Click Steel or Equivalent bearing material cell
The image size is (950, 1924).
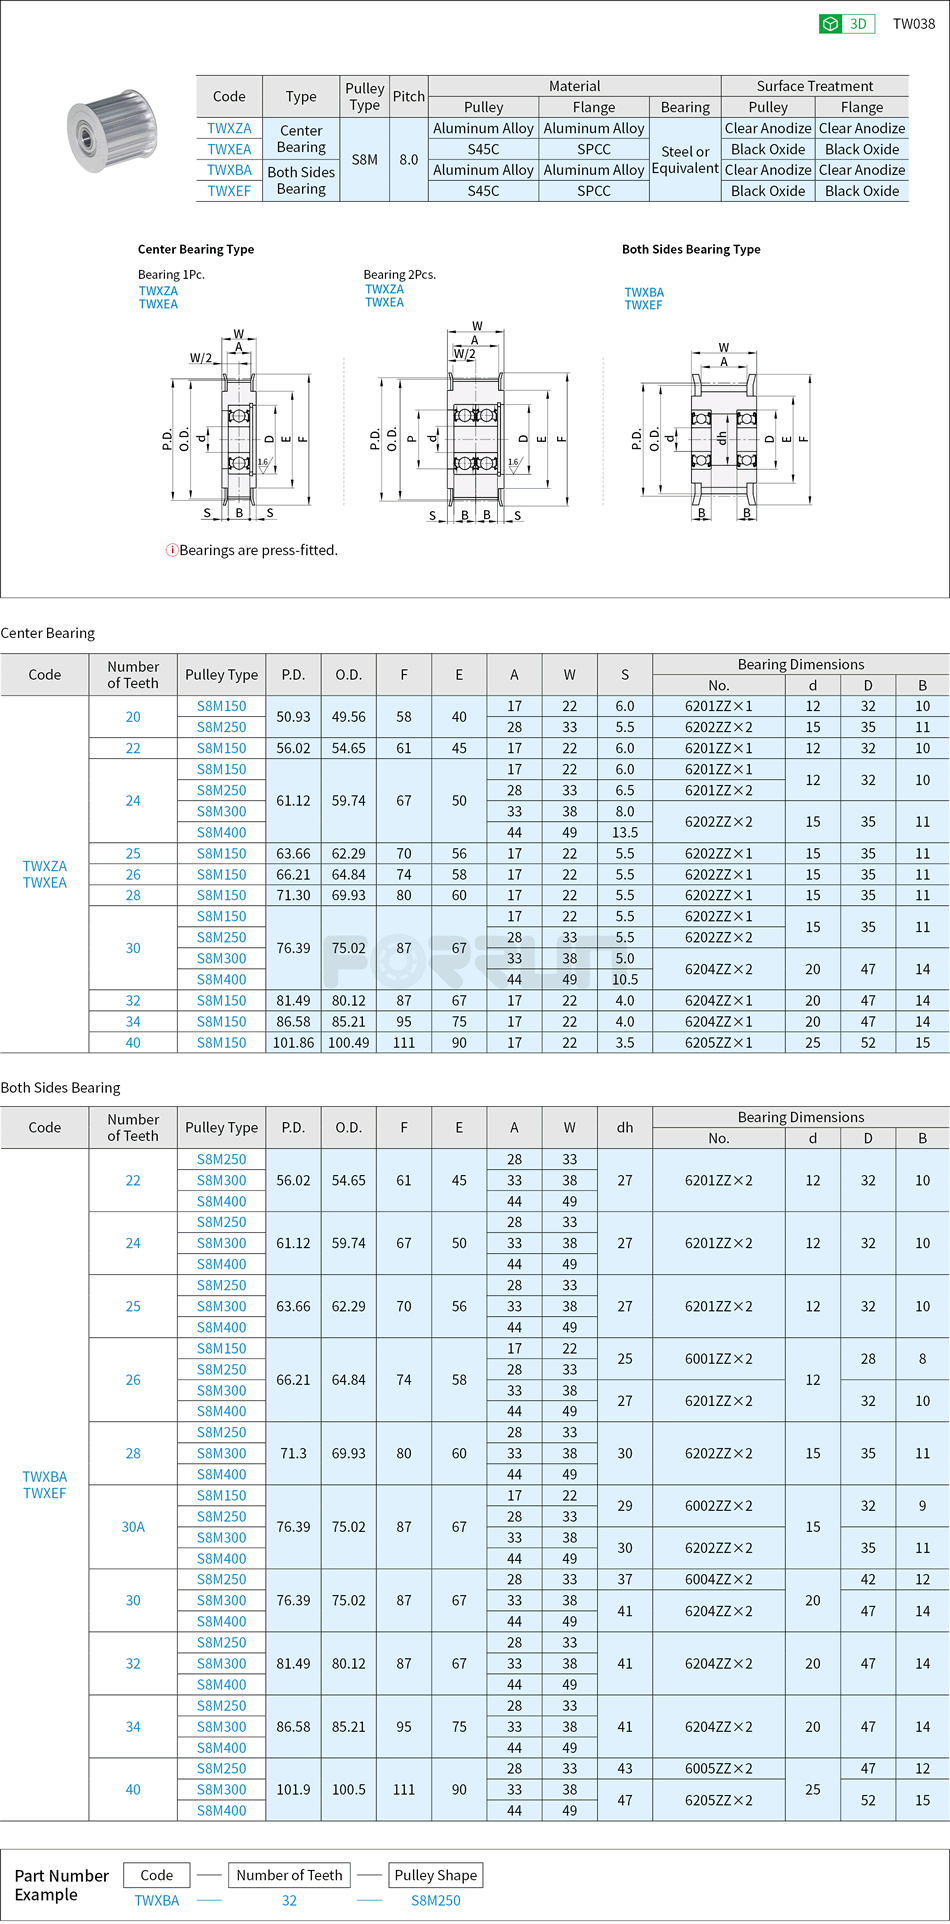pos(685,160)
